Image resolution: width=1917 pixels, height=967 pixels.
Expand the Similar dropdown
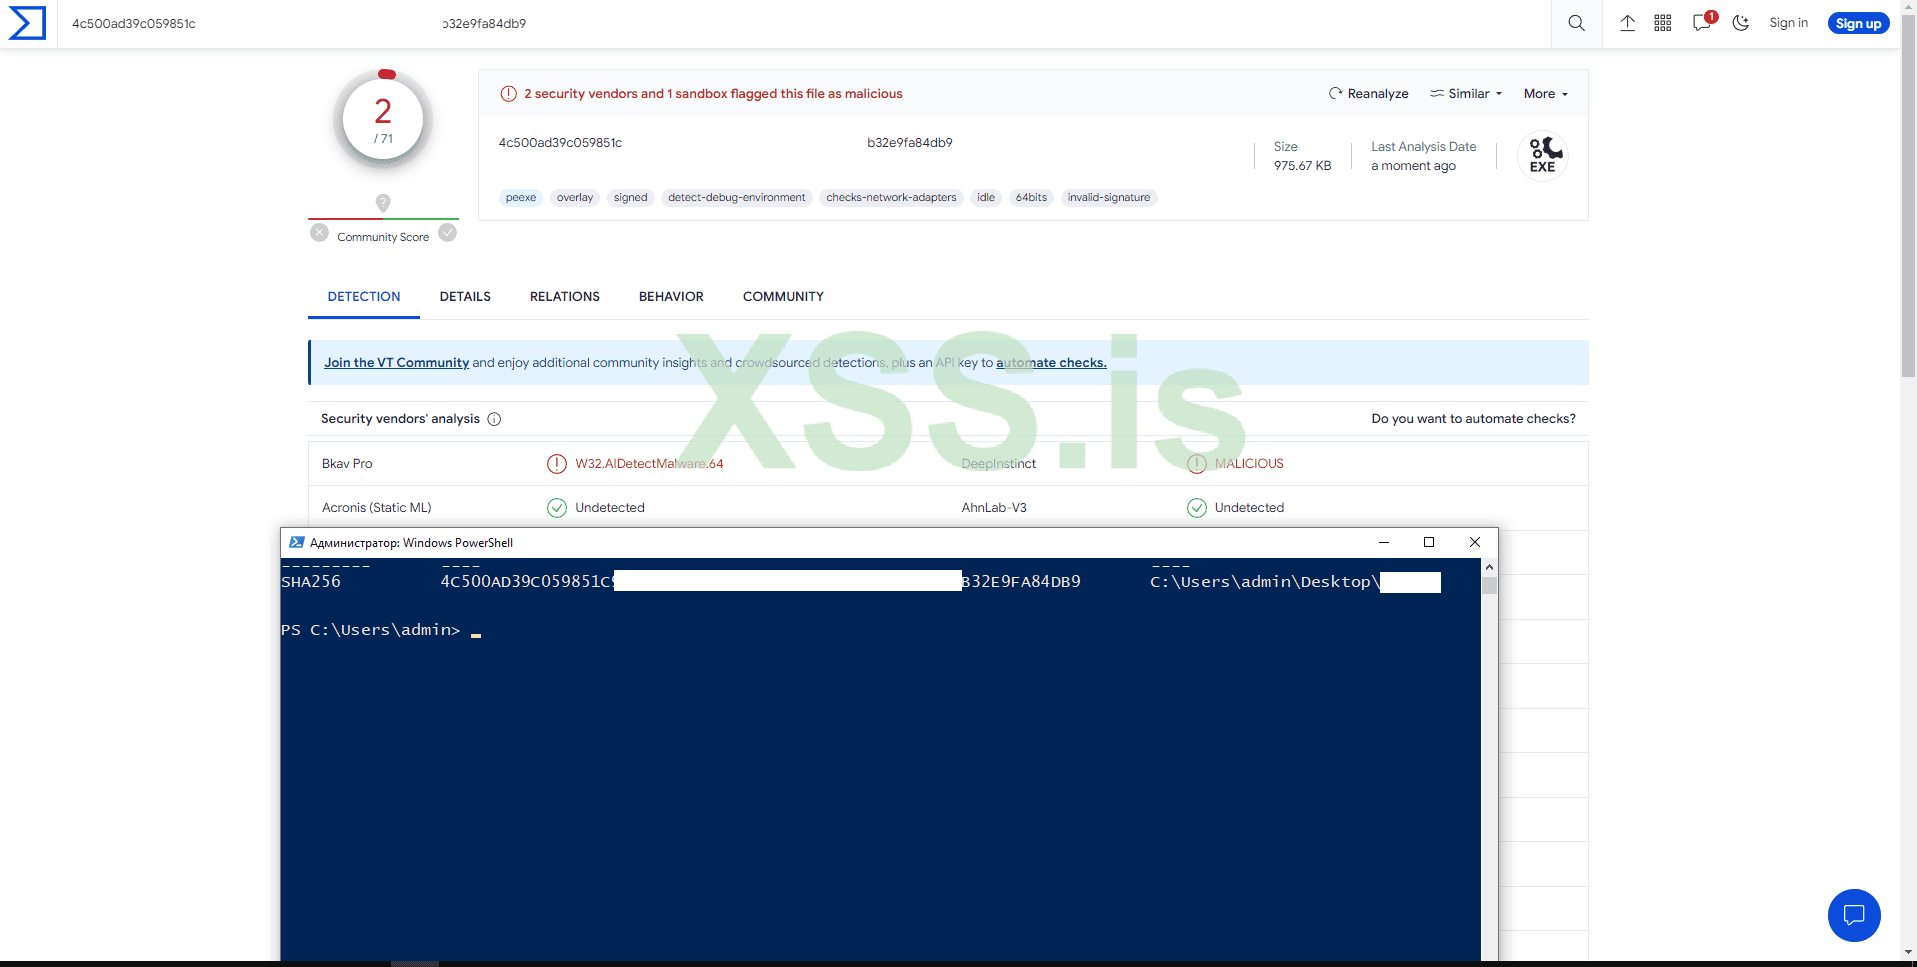[x=1466, y=94]
